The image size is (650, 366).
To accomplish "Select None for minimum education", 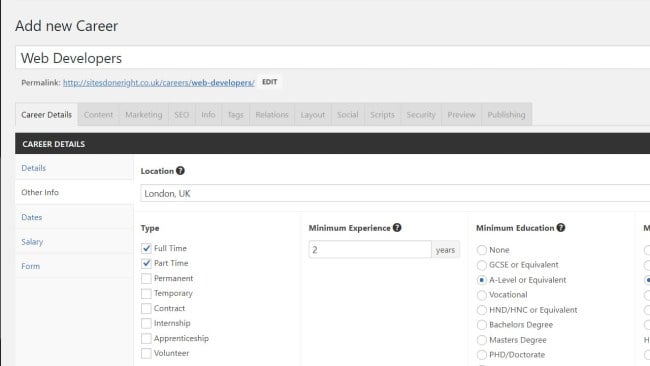I will [482, 250].
